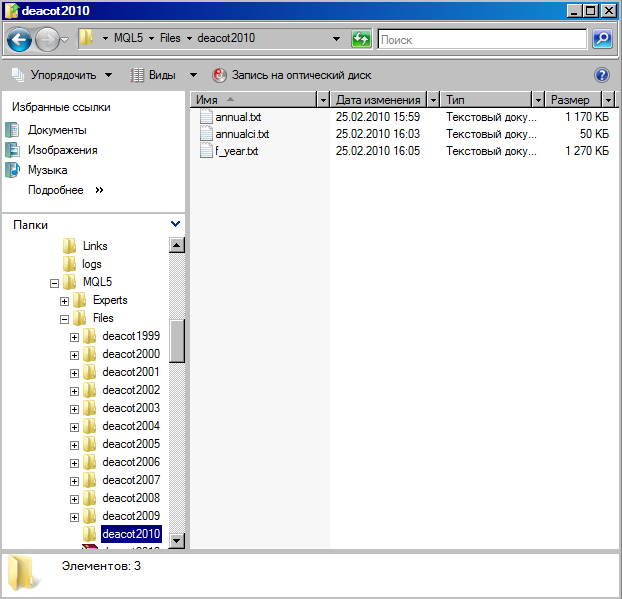Open the Help question mark icon
Screen dimensions: 622x599
coord(601,75)
